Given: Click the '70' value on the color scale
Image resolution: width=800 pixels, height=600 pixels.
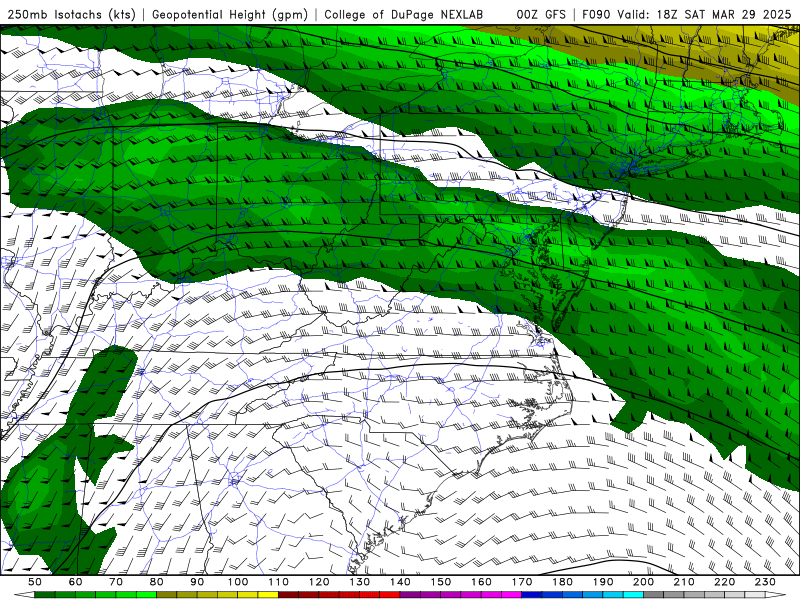Looking at the screenshot, I should click(116, 582).
